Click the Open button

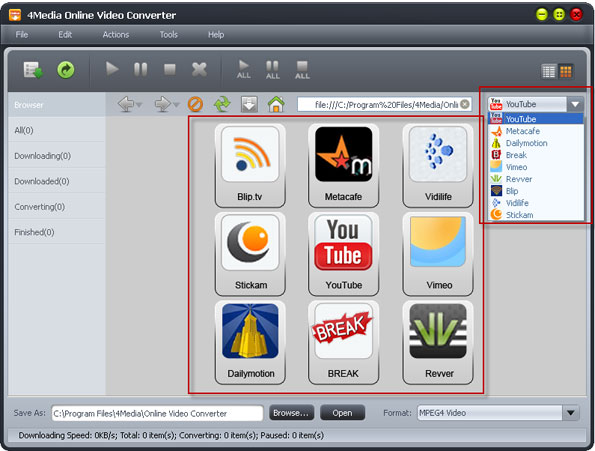click(x=342, y=413)
